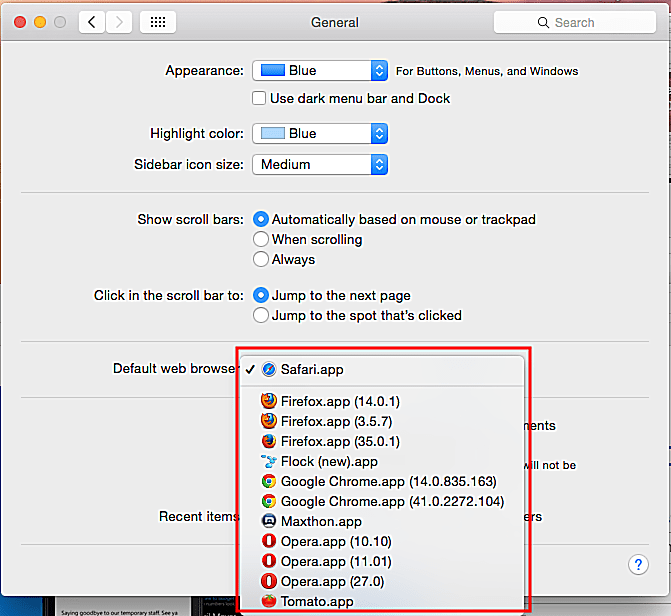The image size is (671, 616).
Task: Open the Highlight color dropdown
Action: click(320, 134)
